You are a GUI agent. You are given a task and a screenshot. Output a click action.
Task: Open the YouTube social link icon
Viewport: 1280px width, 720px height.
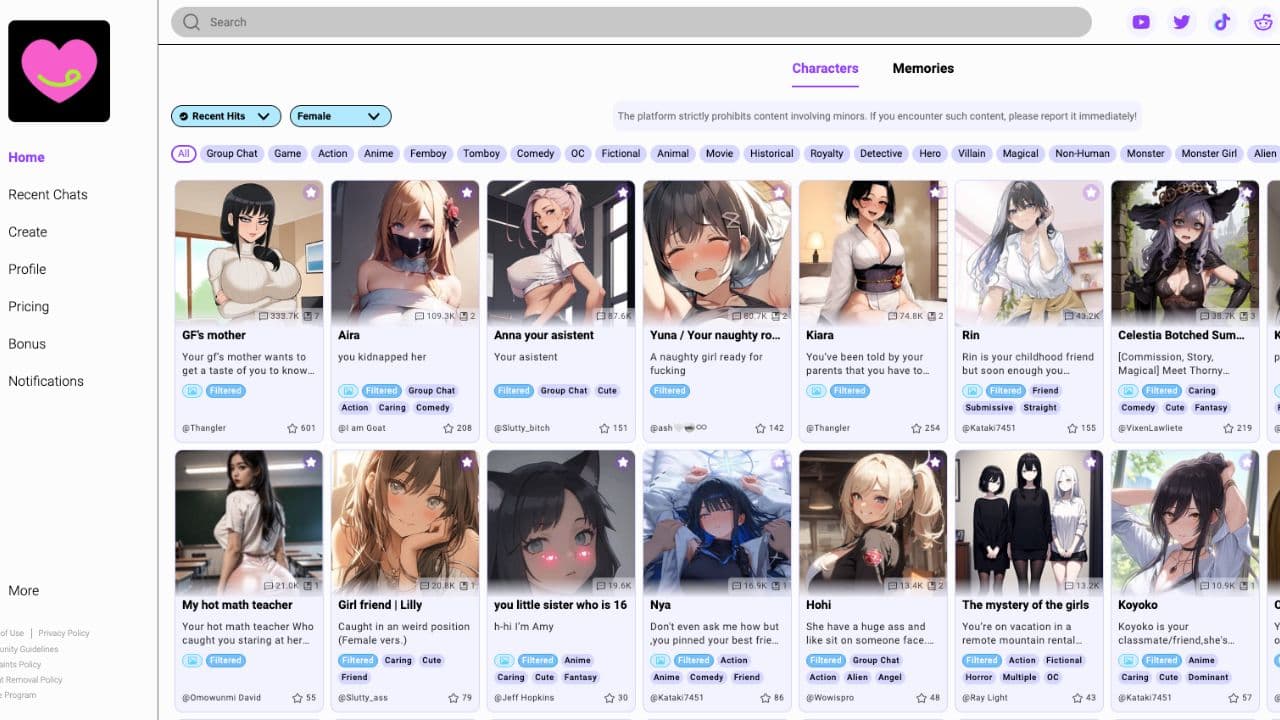(1141, 22)
